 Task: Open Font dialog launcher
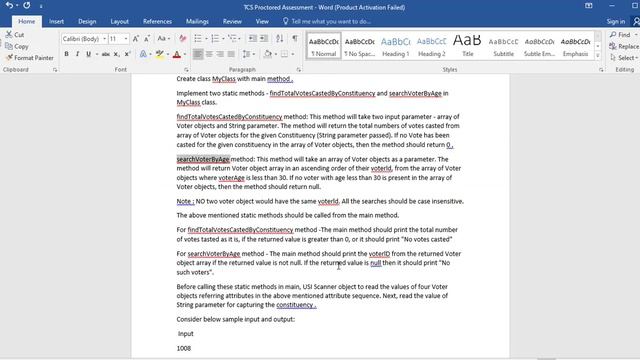coord(186,70)
